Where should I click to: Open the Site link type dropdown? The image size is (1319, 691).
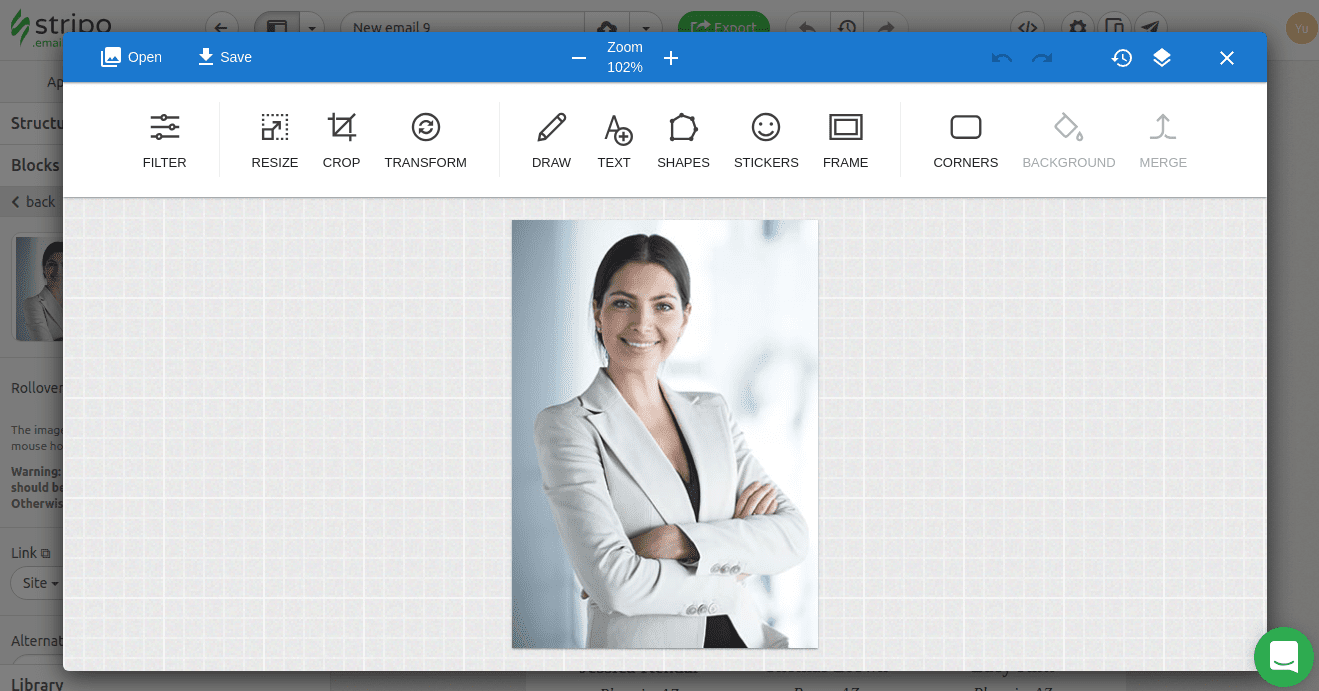(x=38, y=583)
